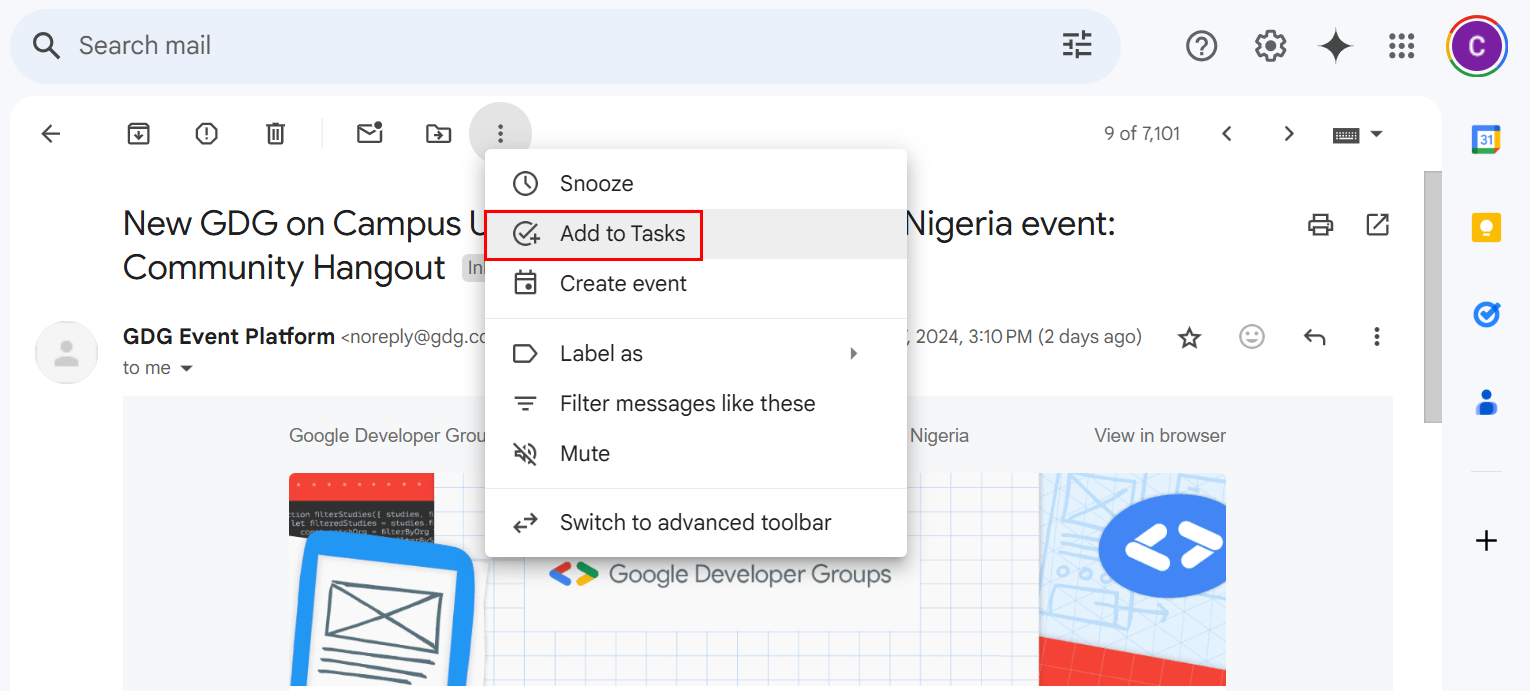
Task: Delete the email using the trash icon
Action: pos(276,133)
